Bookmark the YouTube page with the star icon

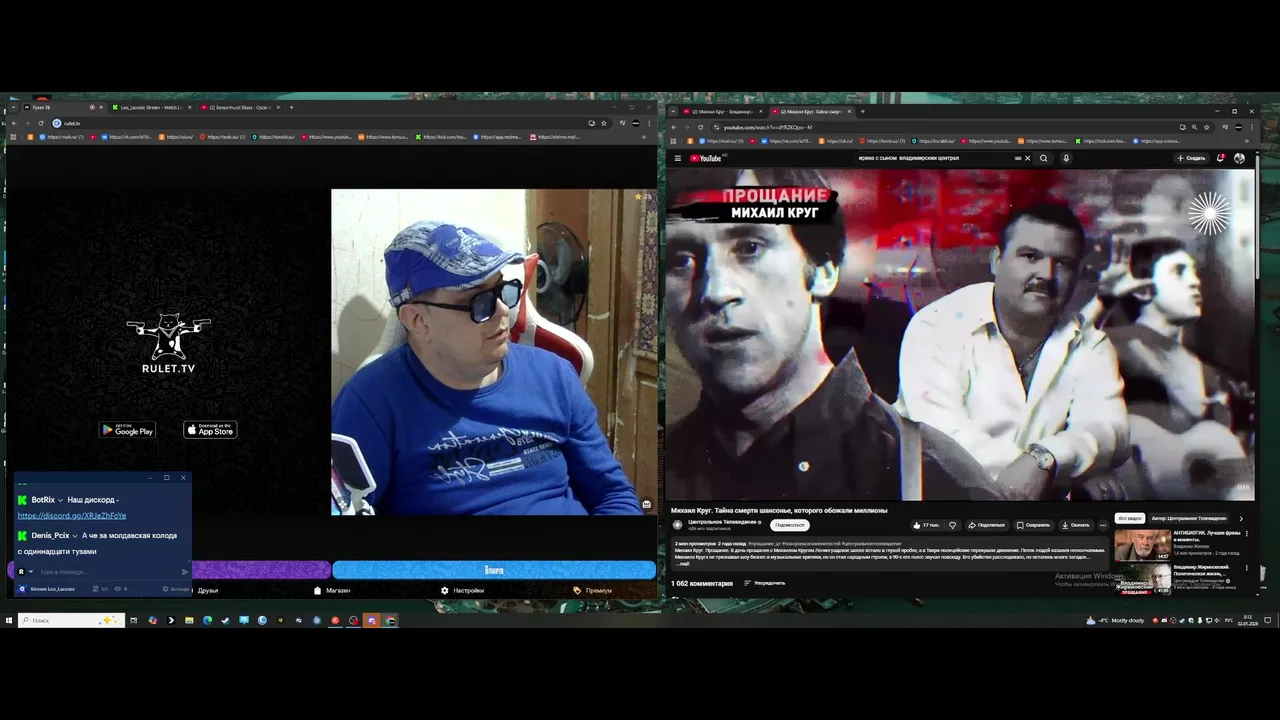(x=1207, y=127)
